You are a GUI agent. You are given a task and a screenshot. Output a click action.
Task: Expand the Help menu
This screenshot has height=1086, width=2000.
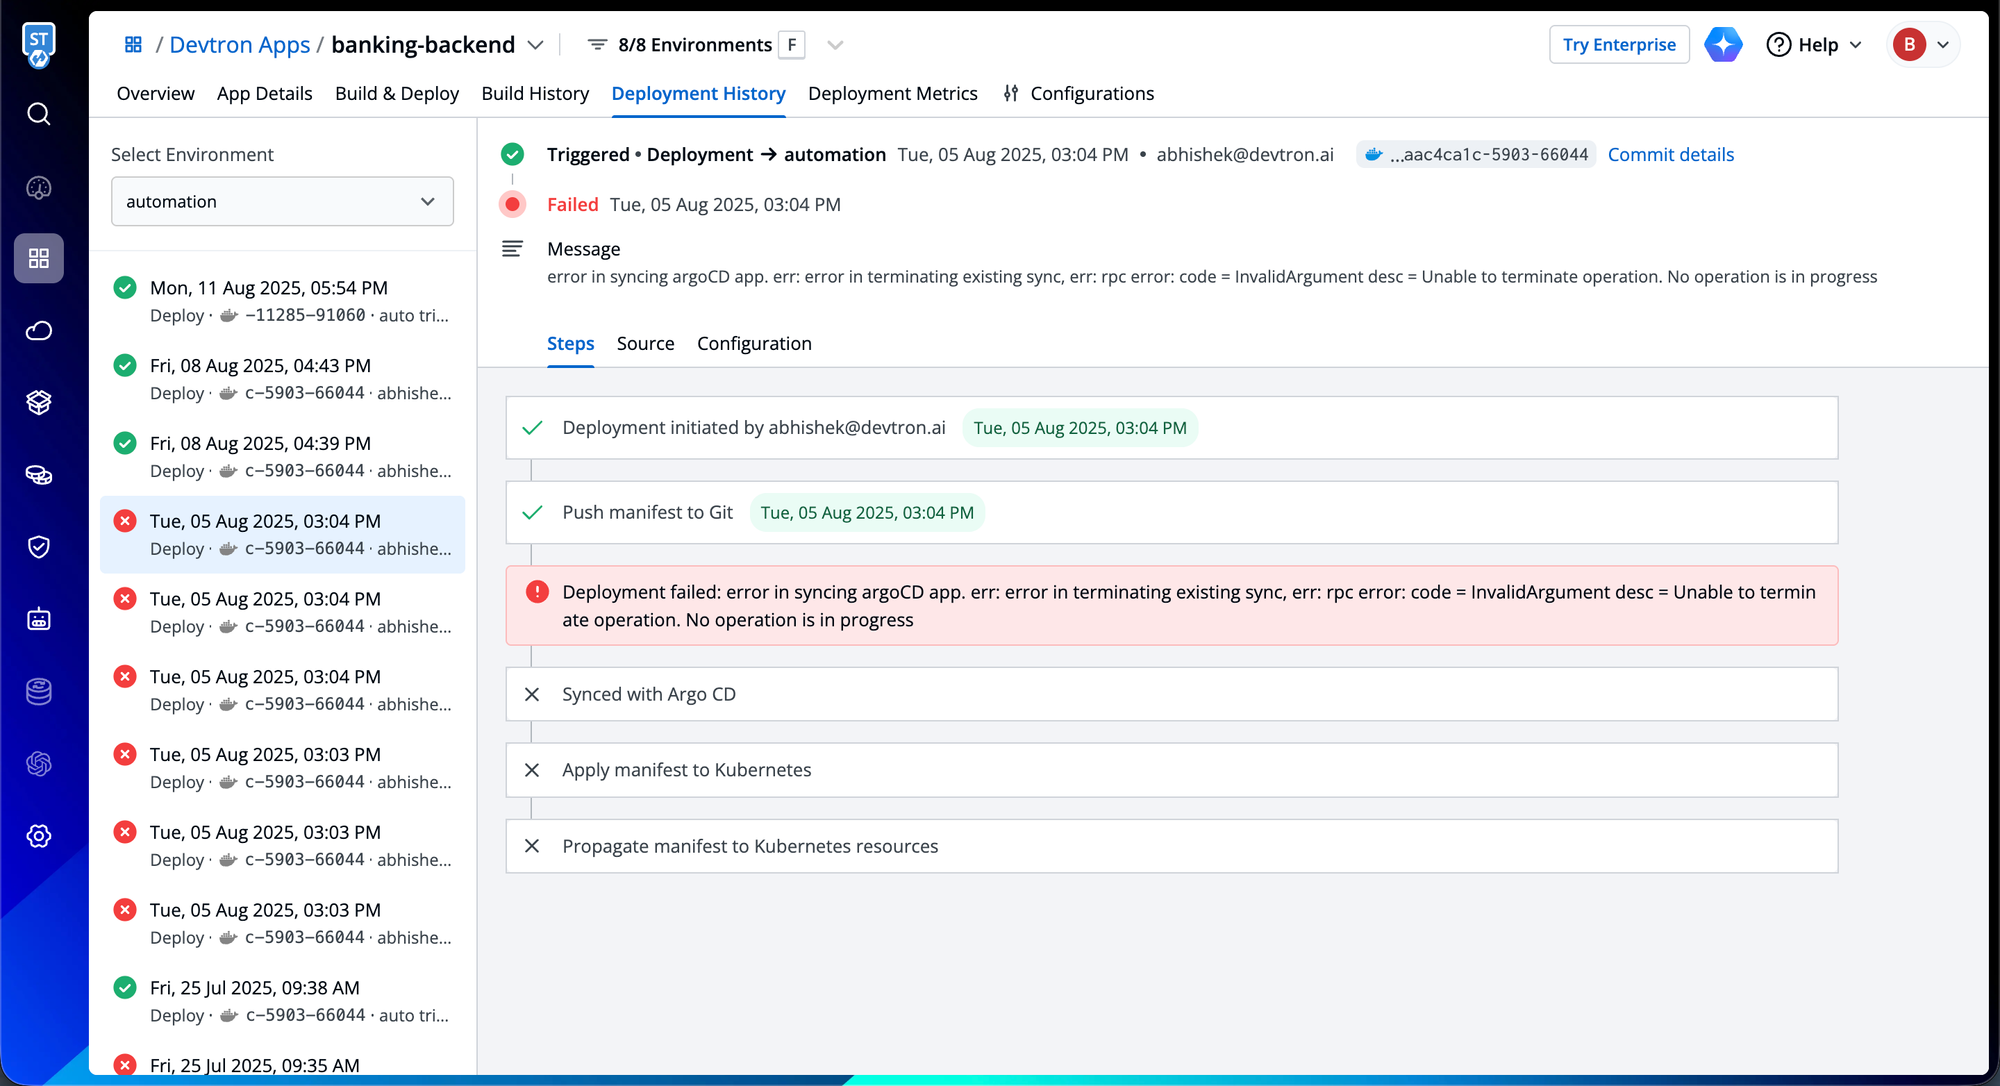pos(1815,45)
